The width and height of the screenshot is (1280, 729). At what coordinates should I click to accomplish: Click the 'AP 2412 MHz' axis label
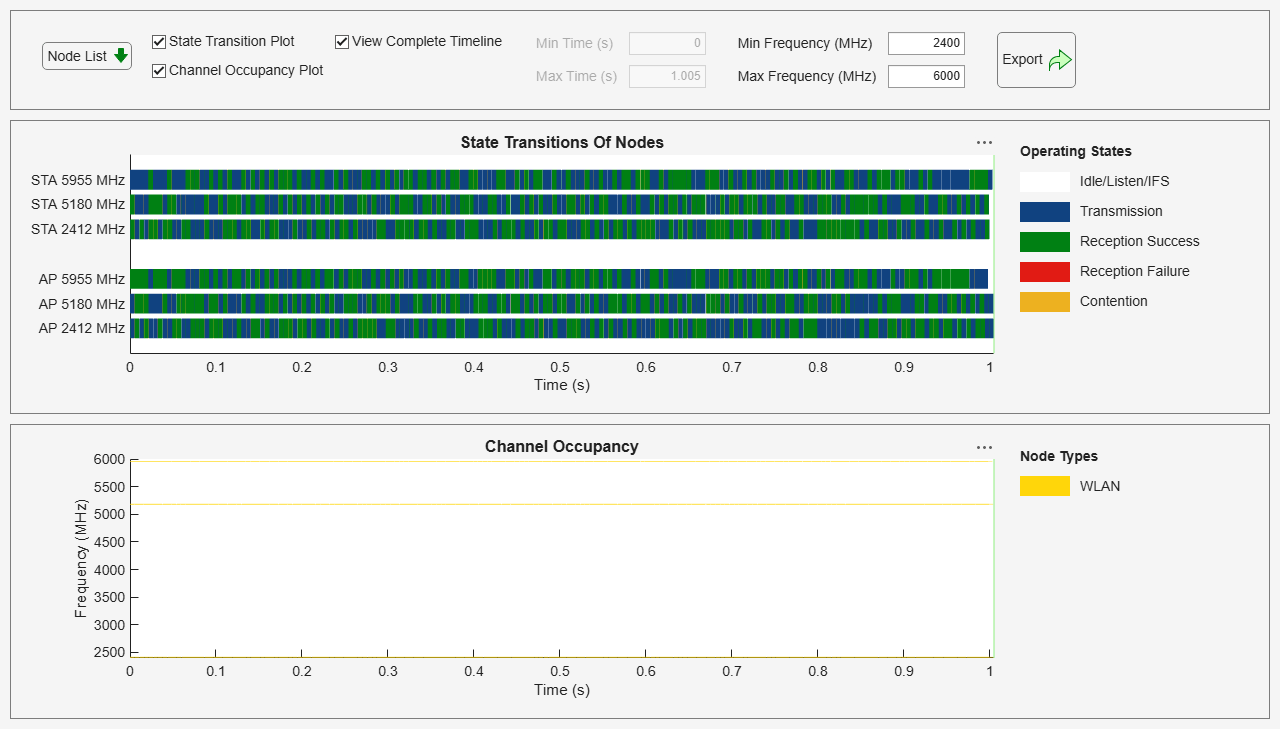coord(82,328)
